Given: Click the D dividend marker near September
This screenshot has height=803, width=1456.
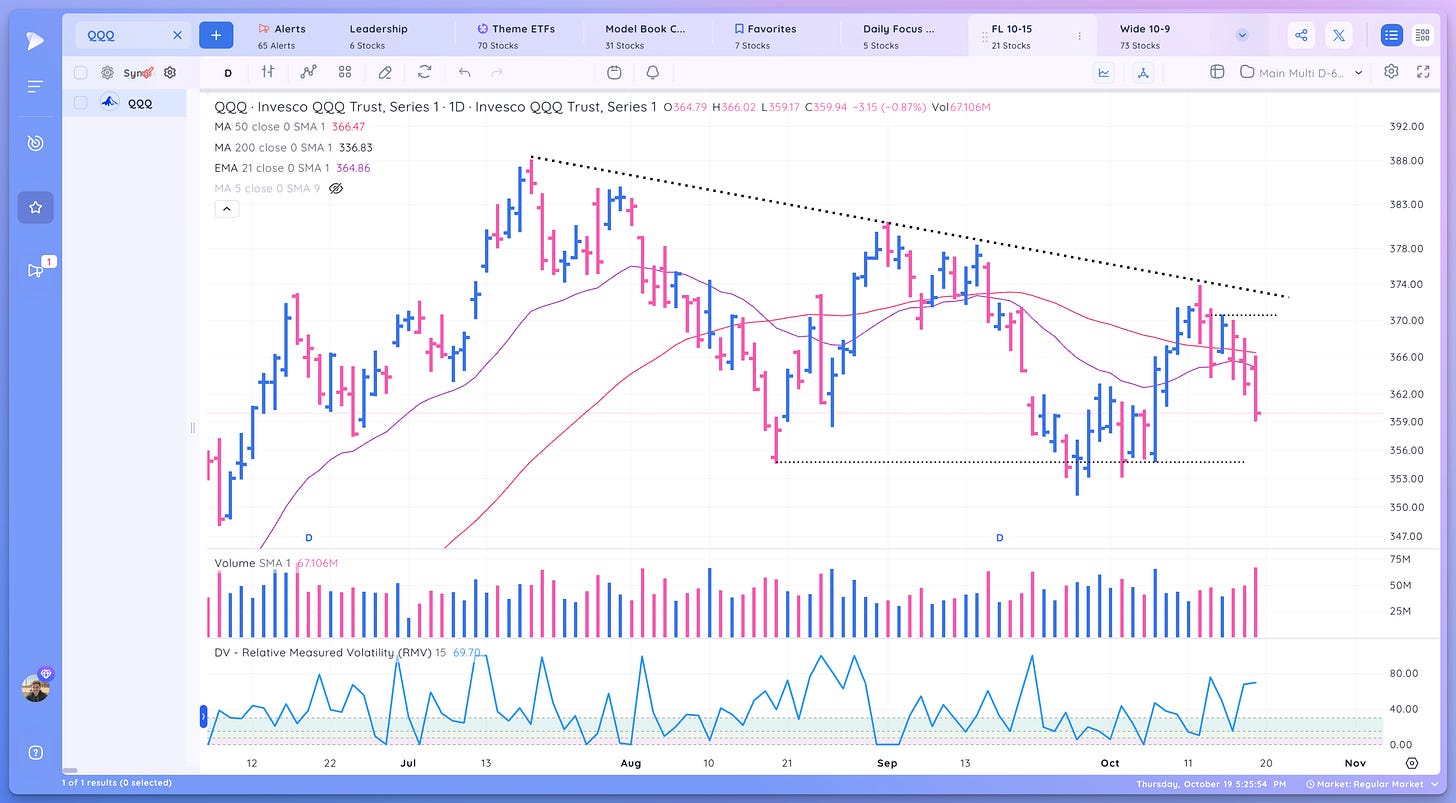Looking at the screenshot, I should (x=999, y=538).
